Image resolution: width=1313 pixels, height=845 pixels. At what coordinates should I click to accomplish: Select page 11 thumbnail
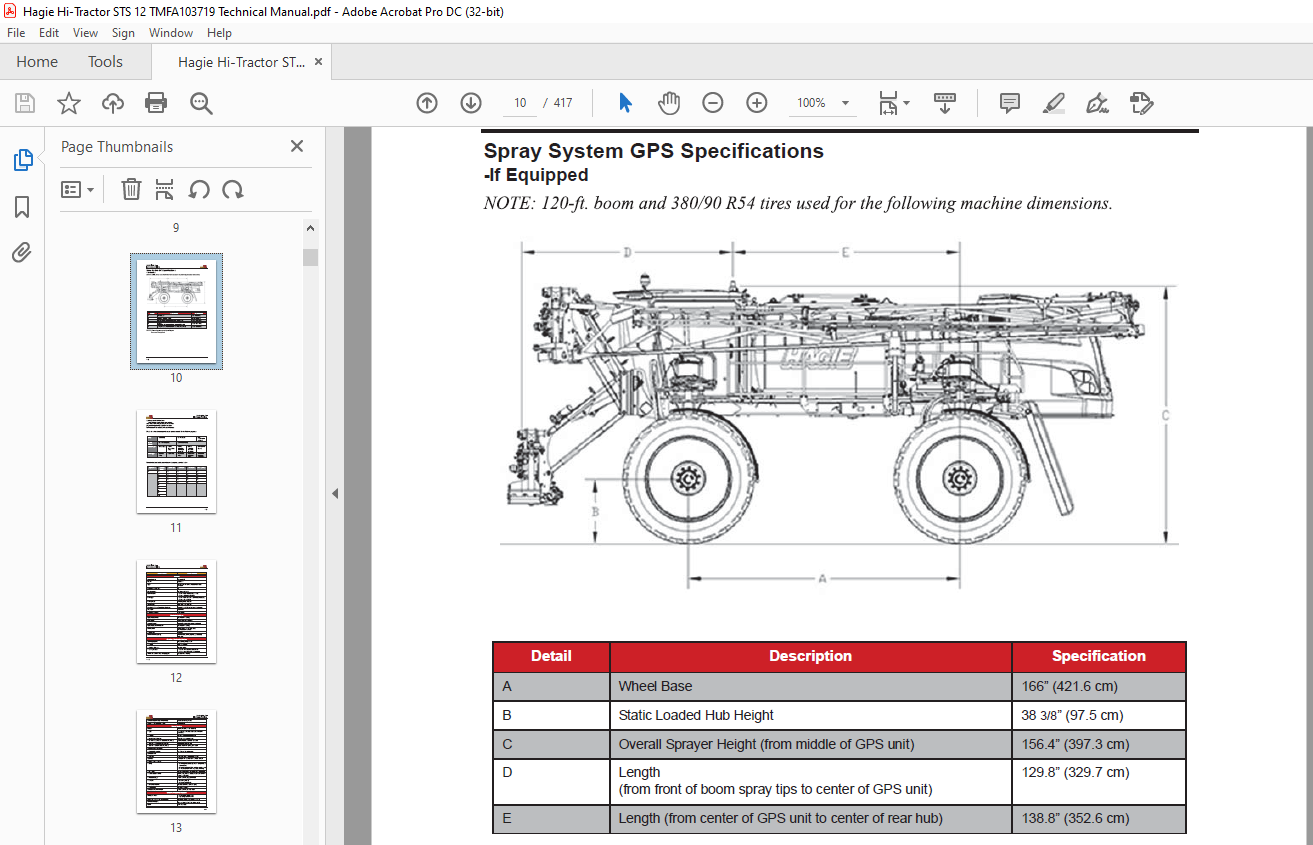point(176,461)
